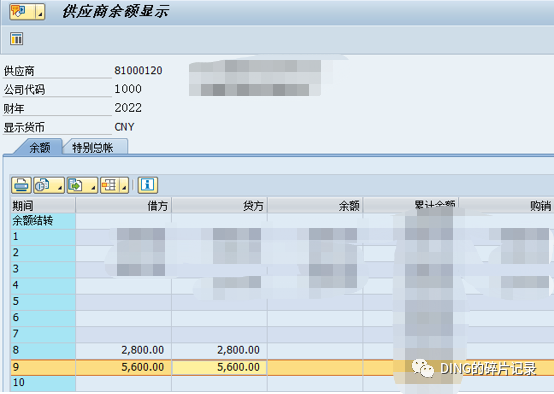Click the 供应商 field label
The width and height of the screenshot is (554, 394).
[x=19, y=71]
